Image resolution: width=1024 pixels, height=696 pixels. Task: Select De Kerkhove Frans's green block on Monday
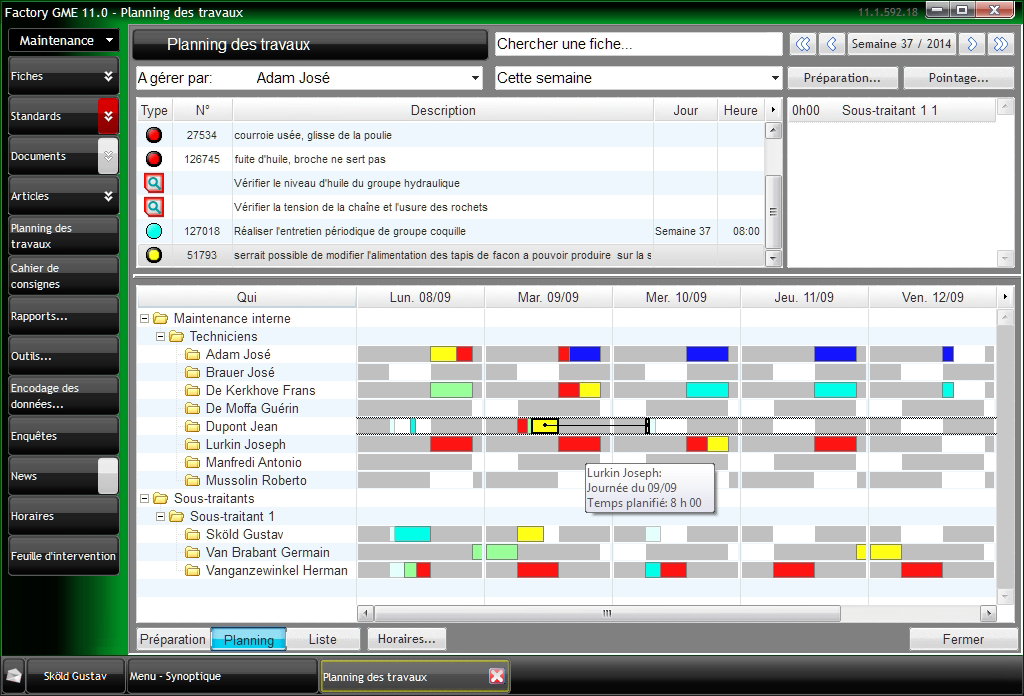click(451, 390)
